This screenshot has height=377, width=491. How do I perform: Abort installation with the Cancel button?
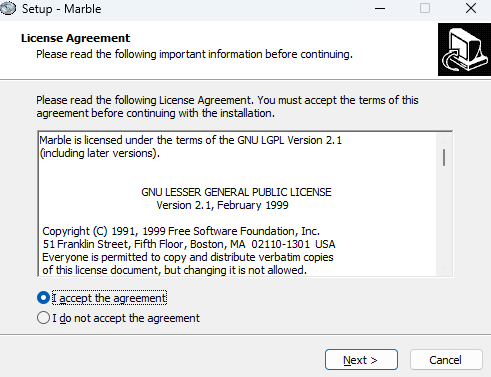[x=446, y=360]
